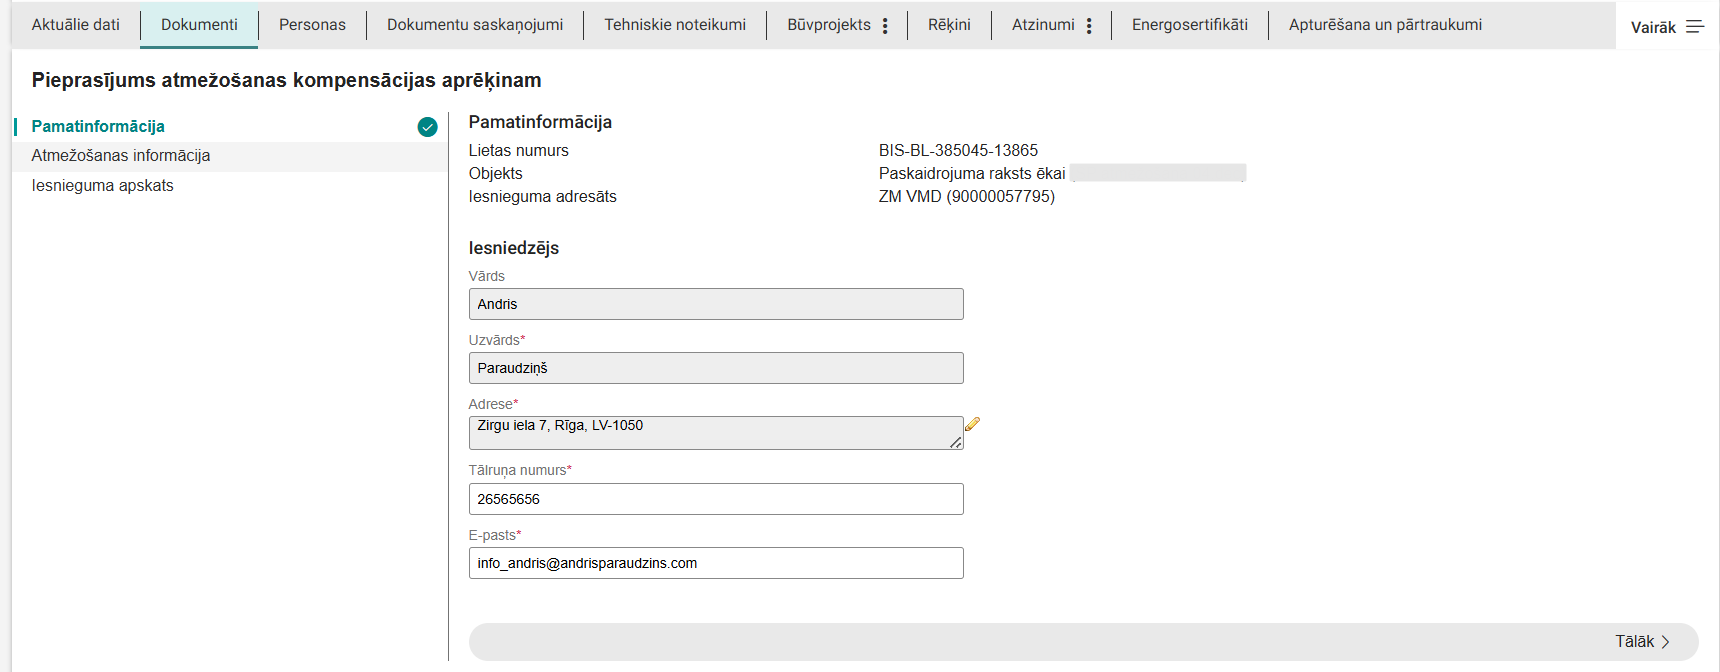Click the E-pasts input field
The height and width of the screenshot is (672, 1720).
click(x=716, y=563)
